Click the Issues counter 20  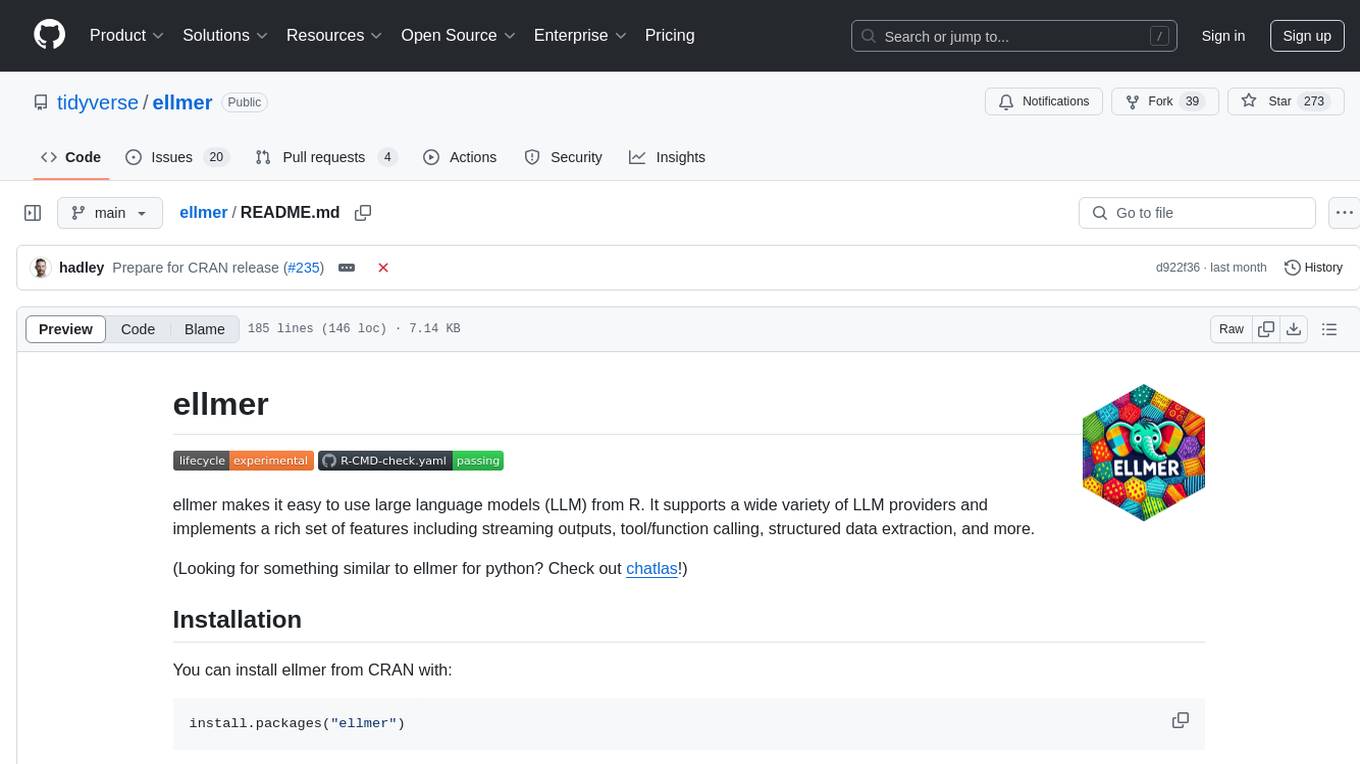coord(216,157)
